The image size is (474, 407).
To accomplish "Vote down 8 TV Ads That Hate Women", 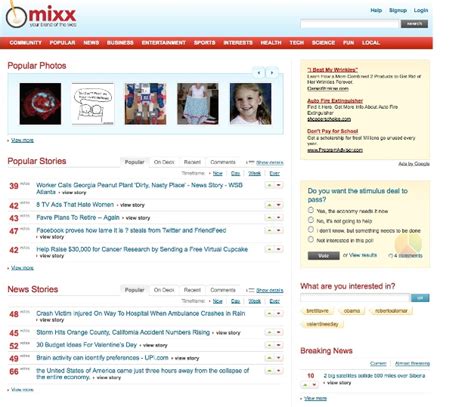I will pyautogui.click(x=279, y=205).
